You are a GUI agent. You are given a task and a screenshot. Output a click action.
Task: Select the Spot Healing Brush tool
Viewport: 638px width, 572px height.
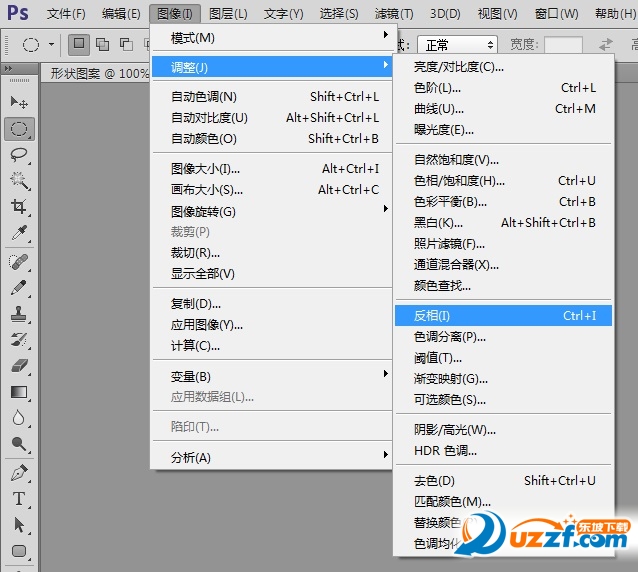point(19,262)
